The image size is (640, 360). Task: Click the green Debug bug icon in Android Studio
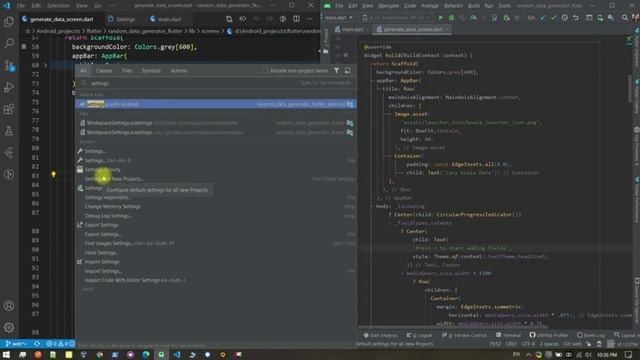[x=451, y=18]
